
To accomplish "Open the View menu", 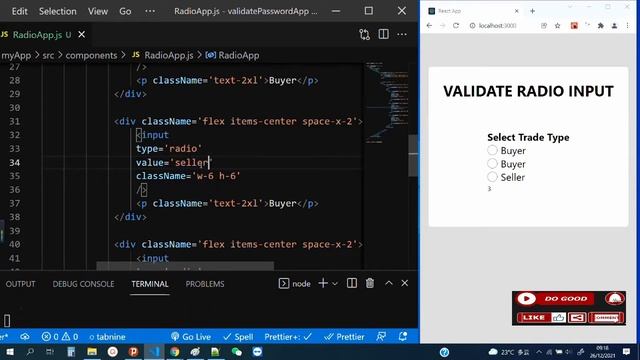I will [98, 11].
